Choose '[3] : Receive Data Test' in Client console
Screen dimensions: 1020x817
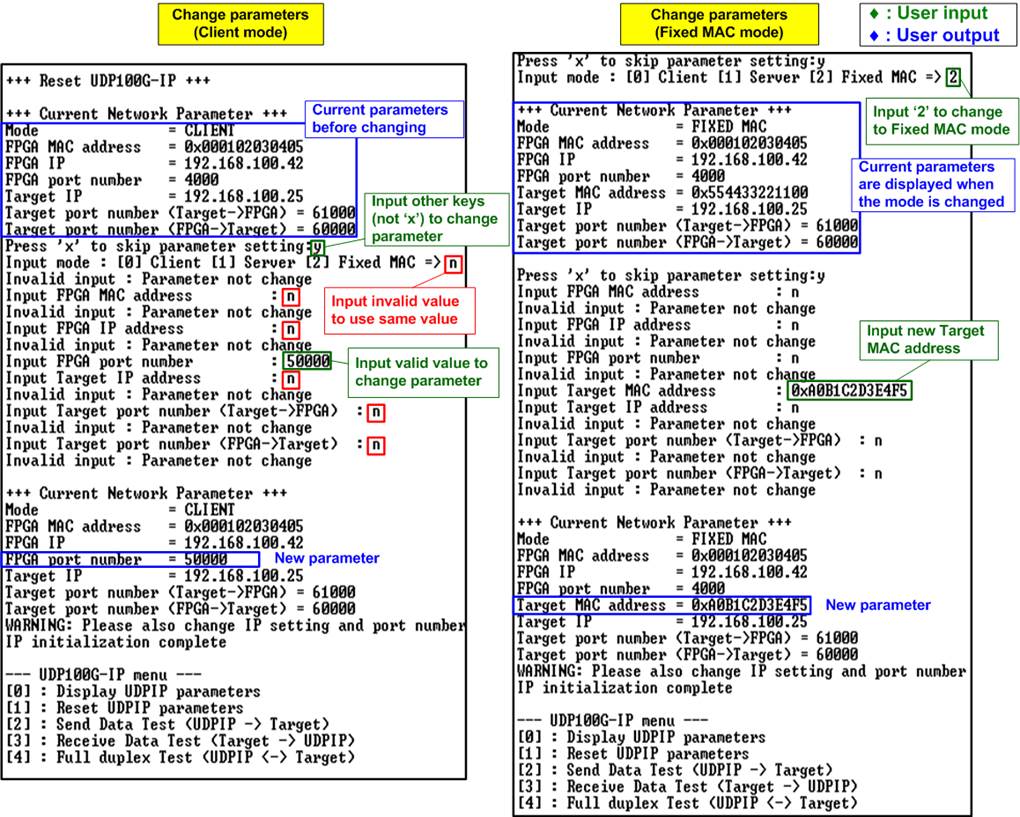(180, 741)
